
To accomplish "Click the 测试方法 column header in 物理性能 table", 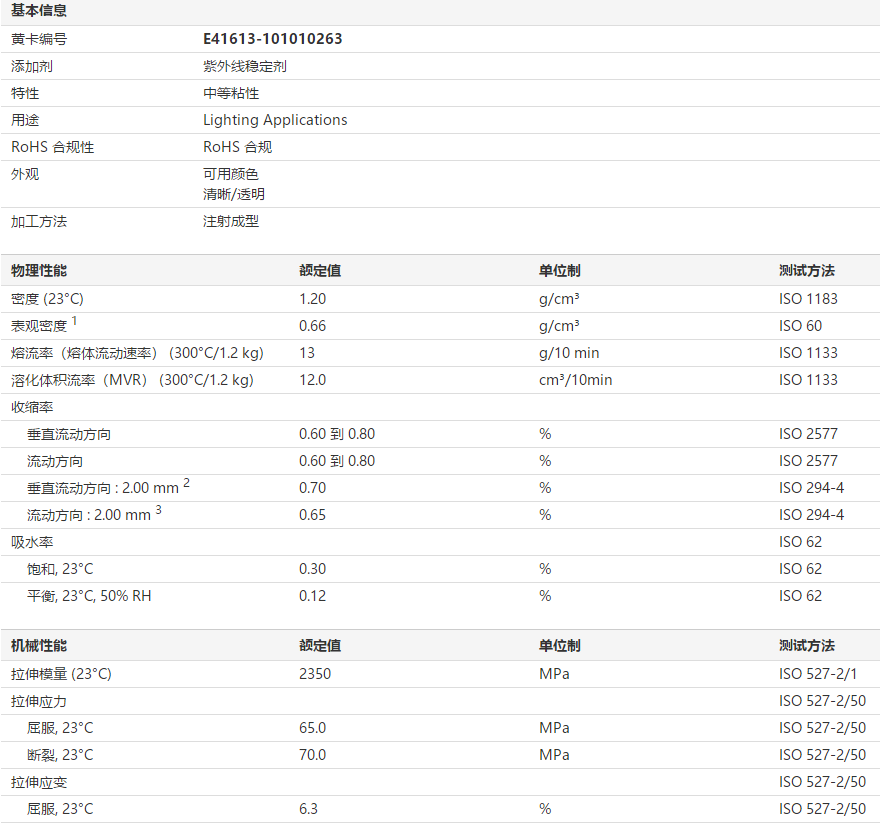I will 806,271.
